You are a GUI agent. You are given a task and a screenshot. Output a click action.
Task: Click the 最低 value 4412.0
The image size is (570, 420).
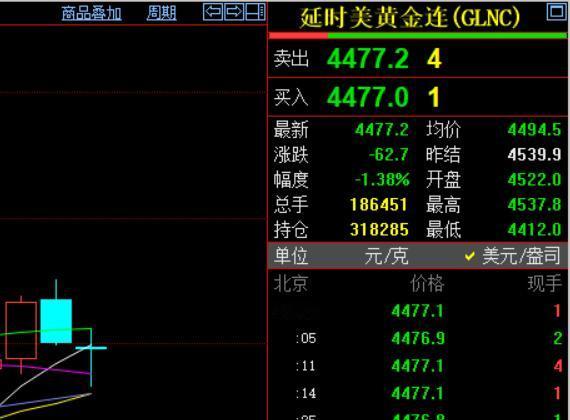point(534,229)
